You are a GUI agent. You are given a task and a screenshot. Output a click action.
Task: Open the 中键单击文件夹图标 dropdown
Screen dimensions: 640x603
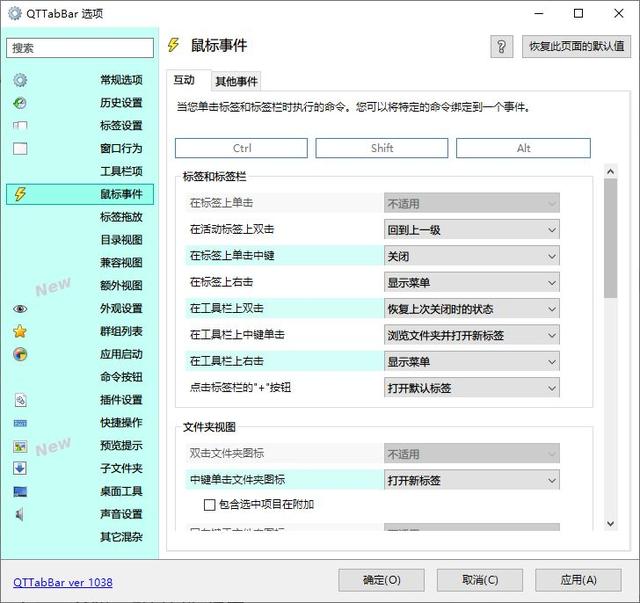click(x=471, y=480)
